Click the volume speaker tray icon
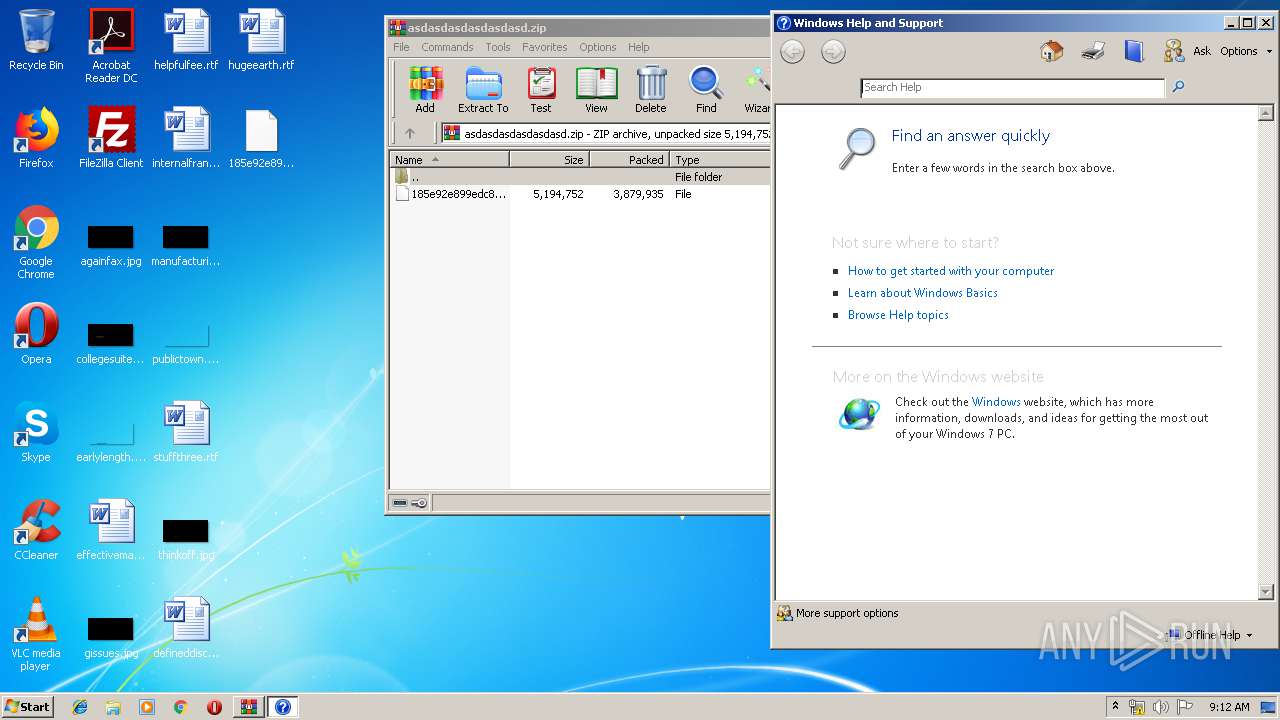This screenshot has width=1280, height=720. (1160, 707)
